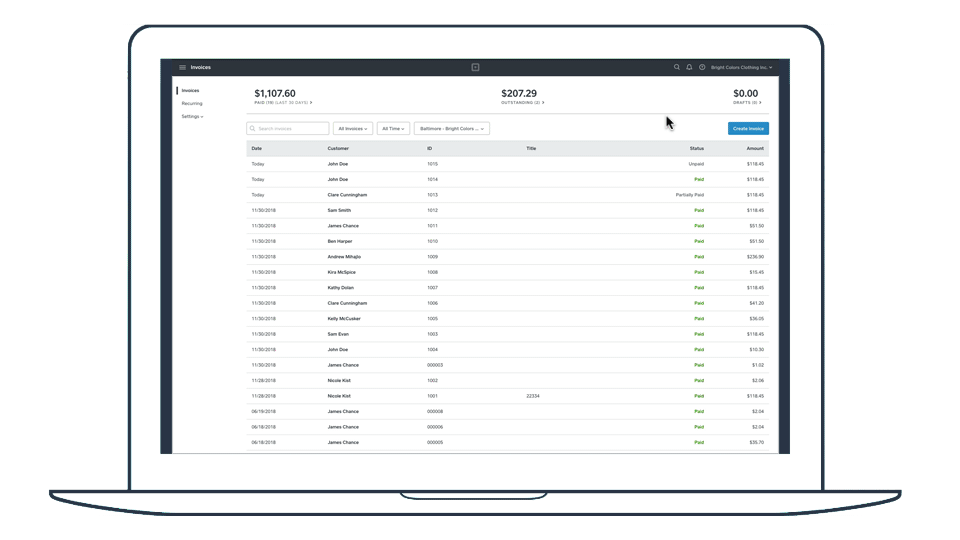Click the $10.30 amount cell

756,350
